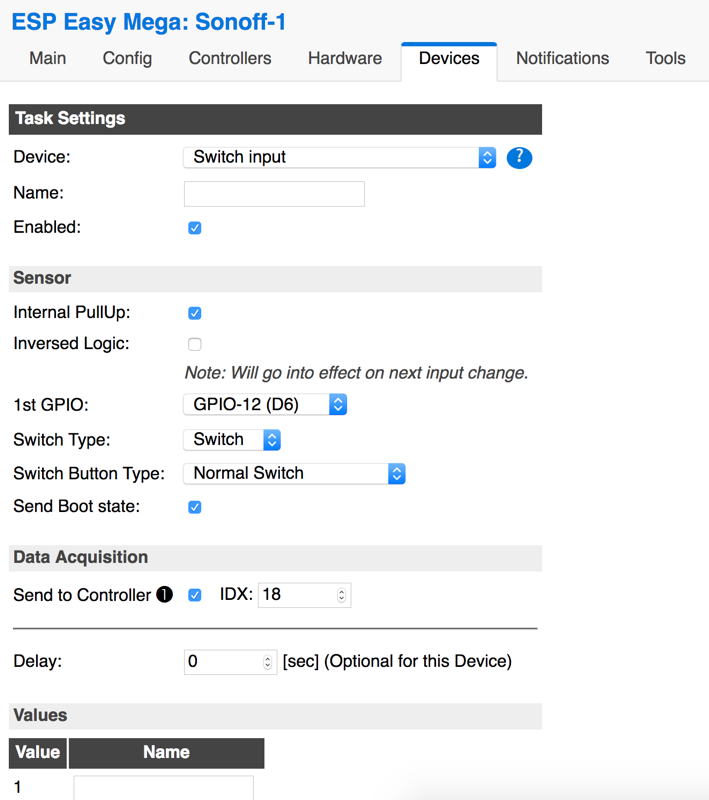Toggle the Send to Controller checkbox
Image resolution: width=709 pixels, height=800 pixels.
(x=194, y=595)
